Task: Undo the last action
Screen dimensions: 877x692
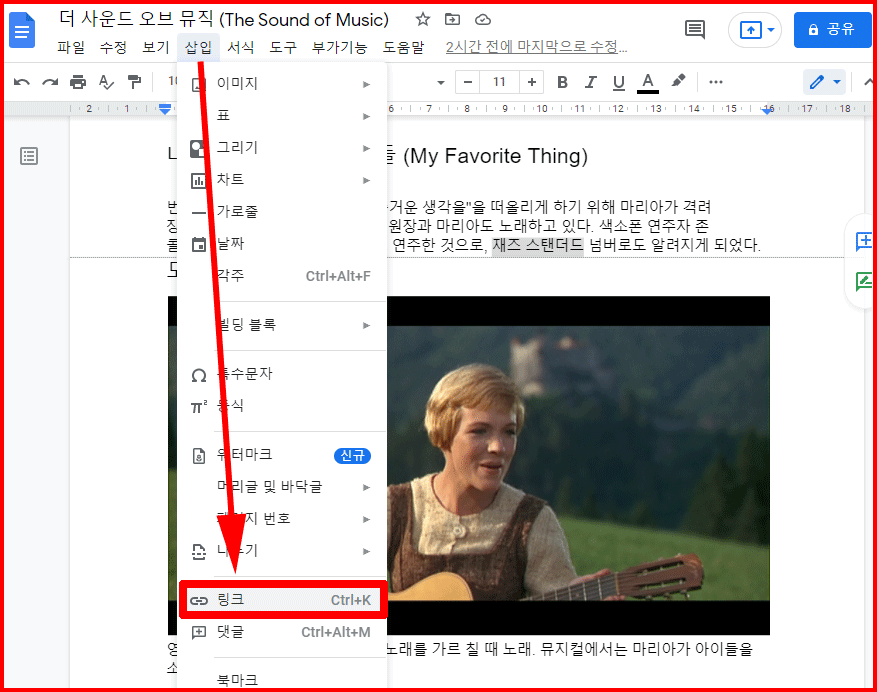Action: (x=21, y=82)
